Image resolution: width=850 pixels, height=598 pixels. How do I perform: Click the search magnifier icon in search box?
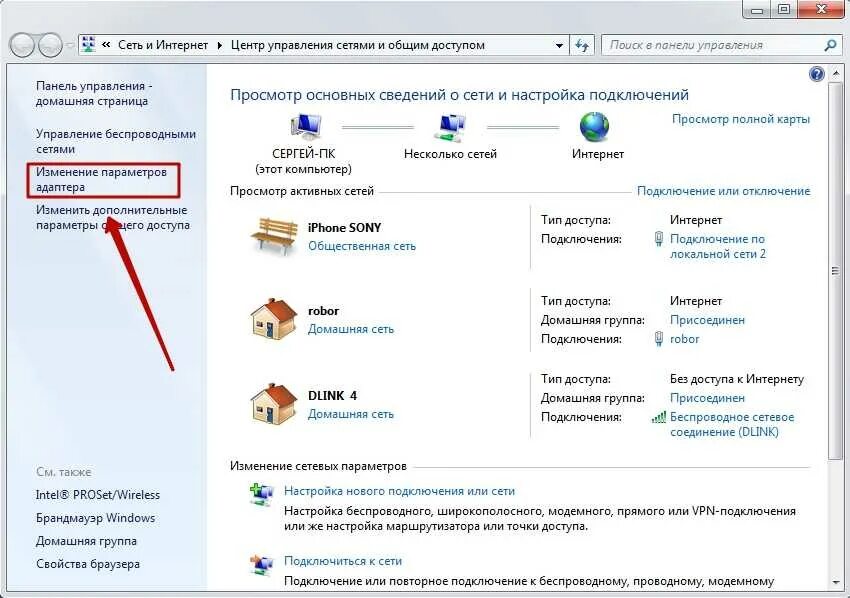(x=830, y=46)
